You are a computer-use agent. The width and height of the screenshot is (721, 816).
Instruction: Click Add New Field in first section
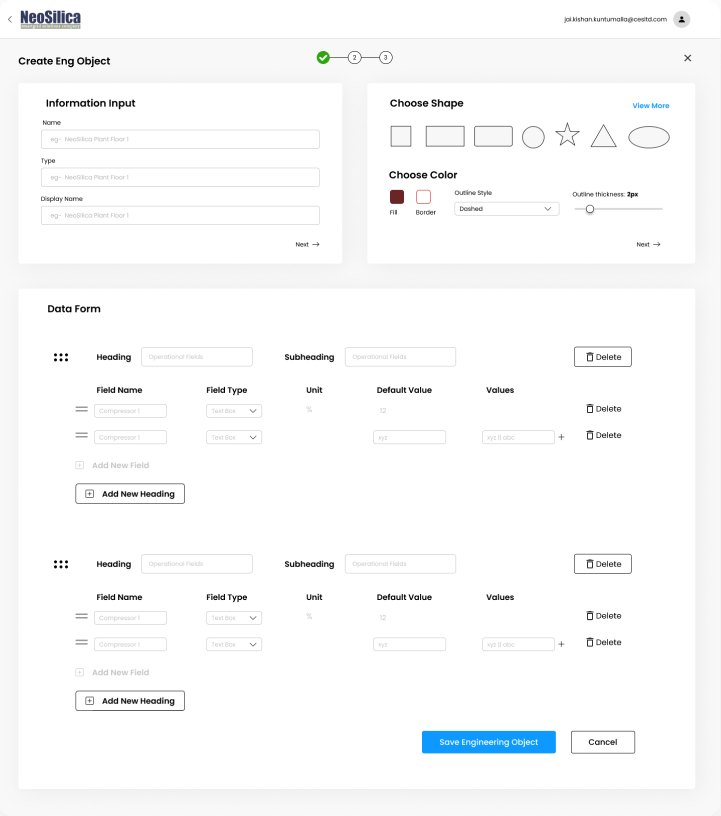click(x=112, y=465)
